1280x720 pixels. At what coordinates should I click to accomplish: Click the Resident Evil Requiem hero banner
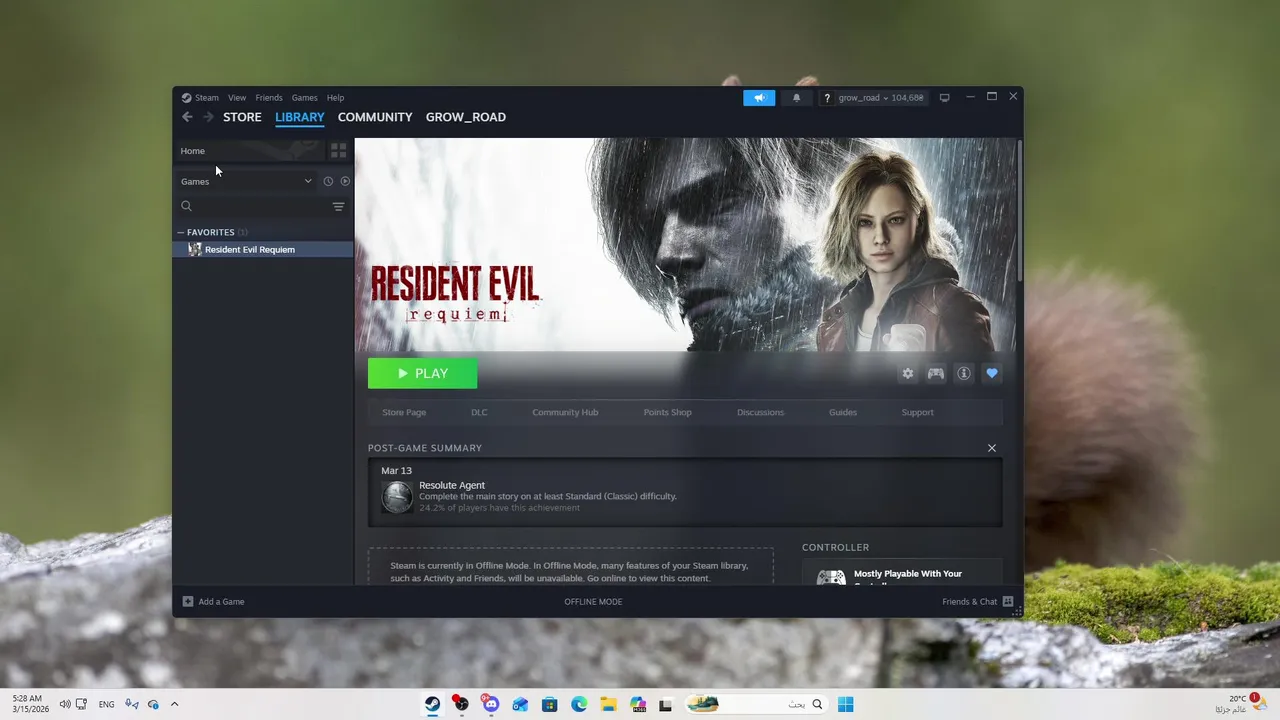[685, 245]
